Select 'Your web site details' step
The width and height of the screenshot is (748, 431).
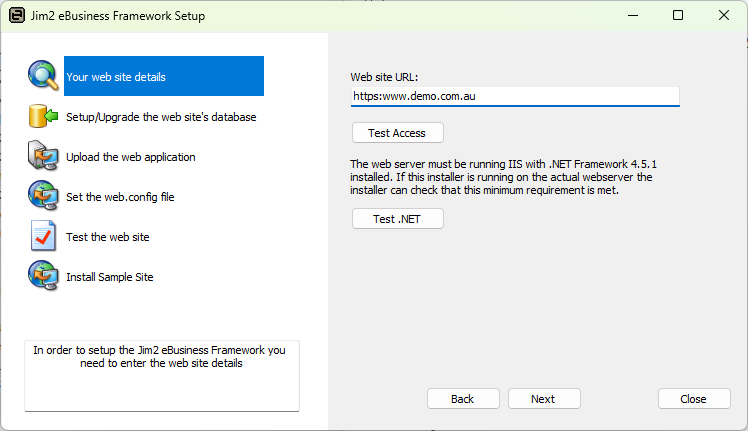(x=116, y=77)
